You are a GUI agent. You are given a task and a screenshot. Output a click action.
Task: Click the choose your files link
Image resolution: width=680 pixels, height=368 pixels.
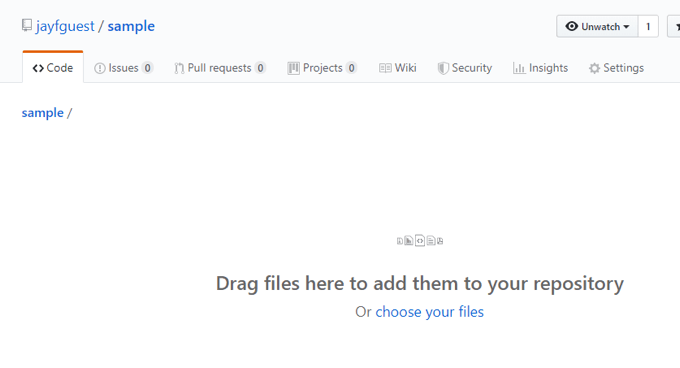tap(429, 312)
